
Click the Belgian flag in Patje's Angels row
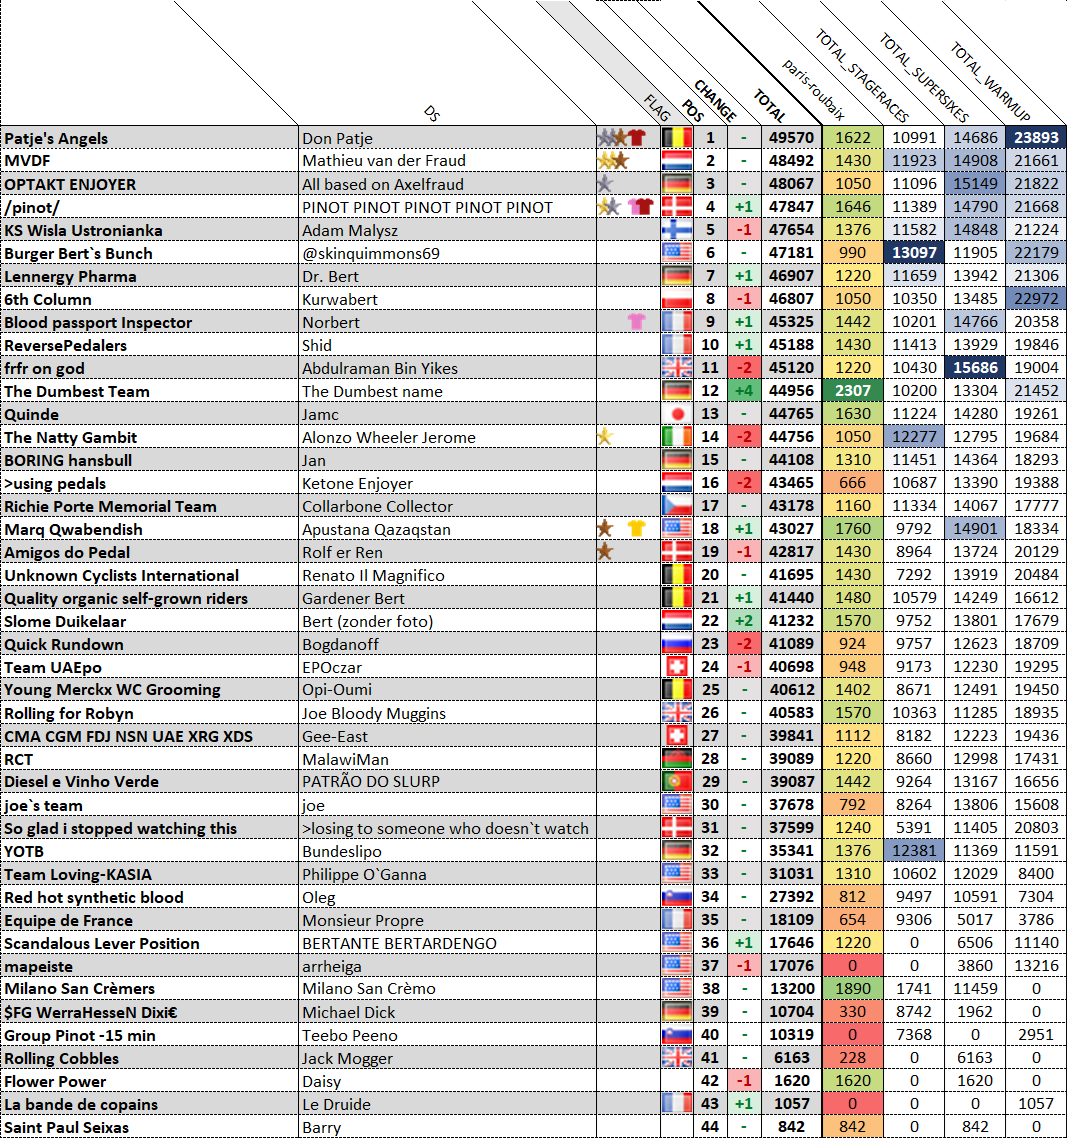676,137
